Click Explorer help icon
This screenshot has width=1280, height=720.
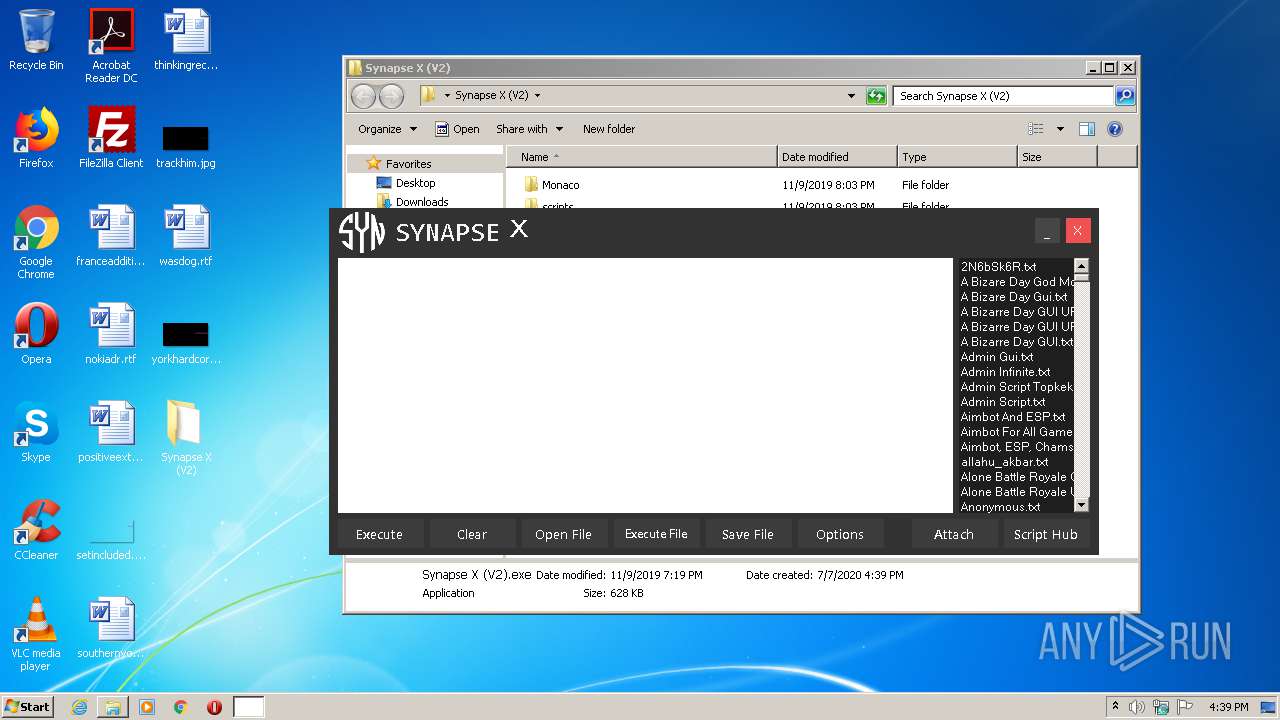(1115, 129)
